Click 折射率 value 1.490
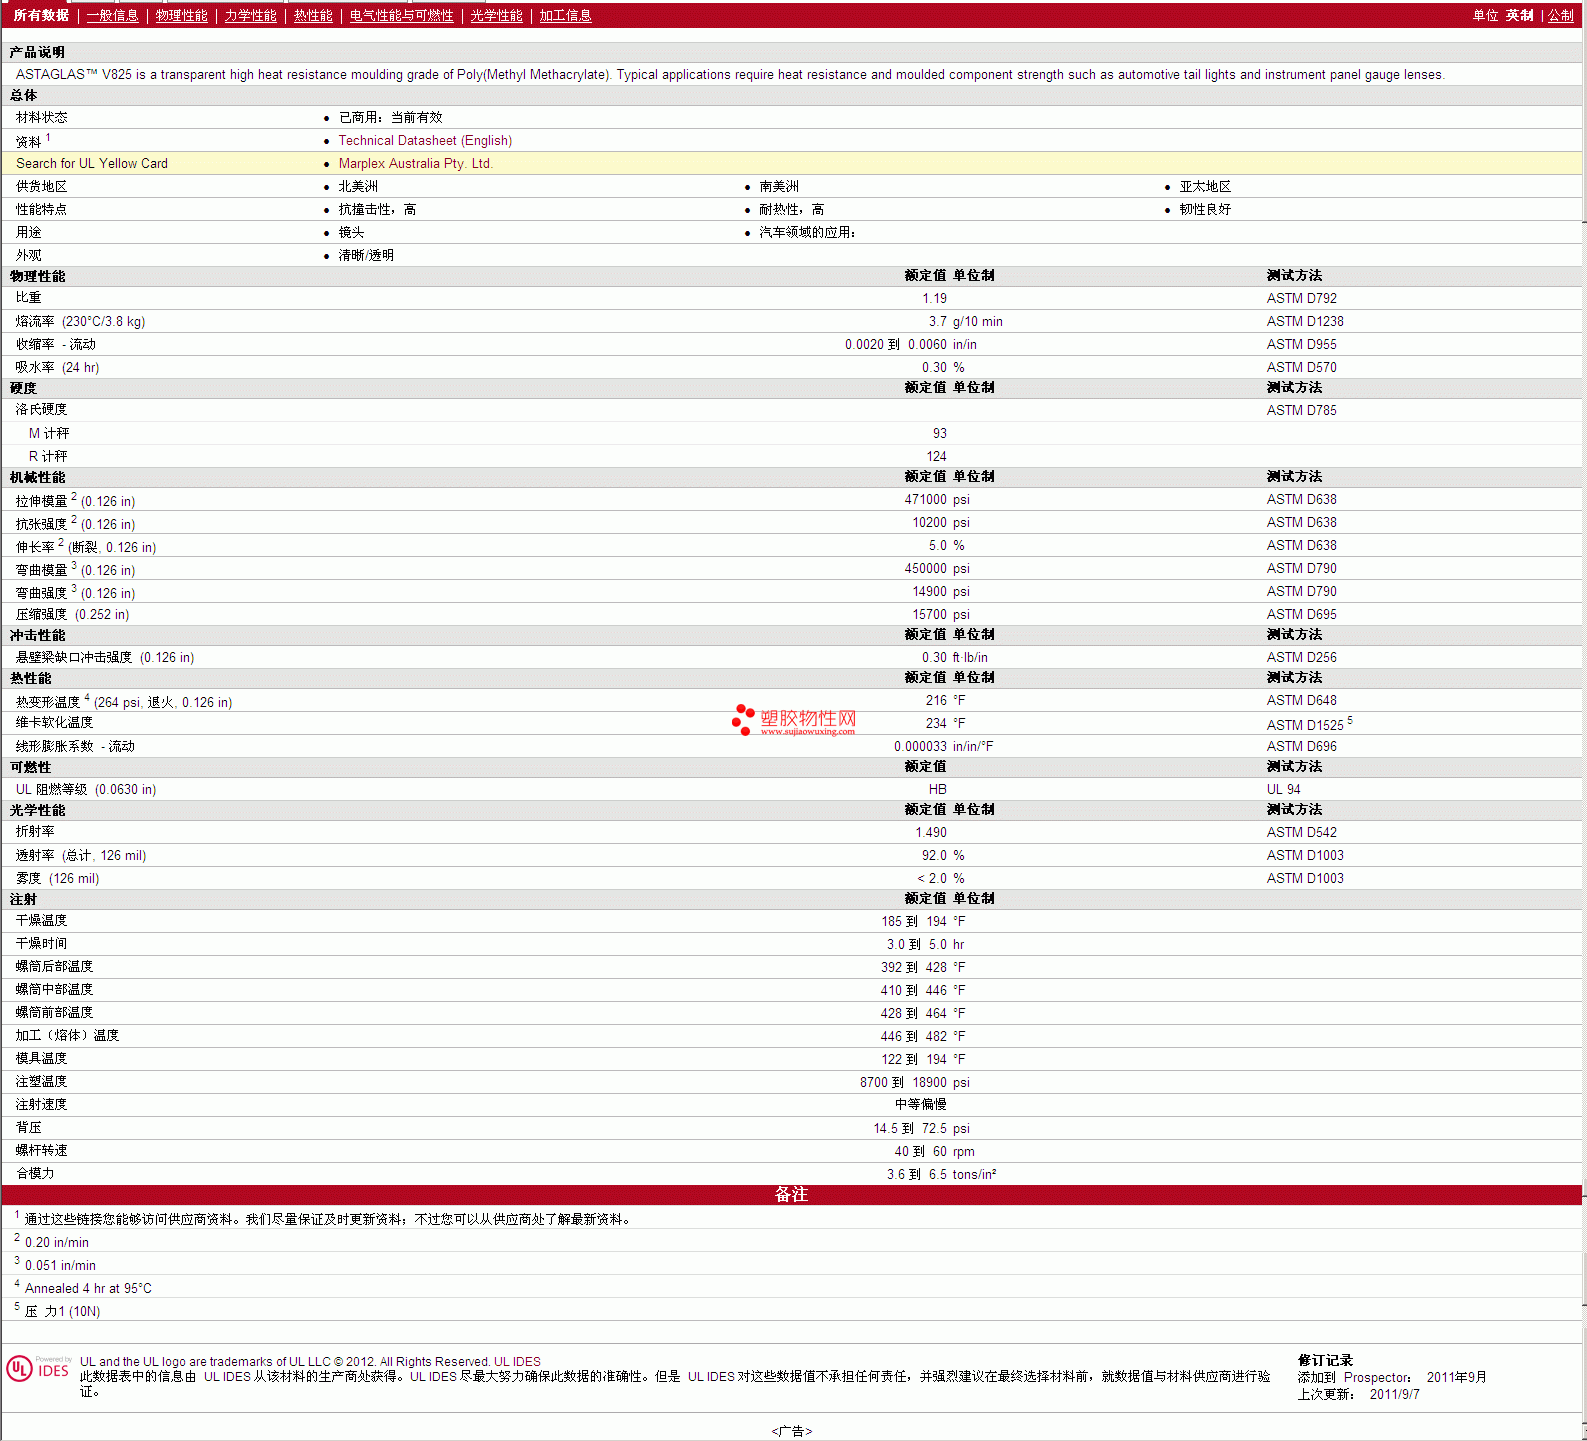 click(x=931, y=832)
